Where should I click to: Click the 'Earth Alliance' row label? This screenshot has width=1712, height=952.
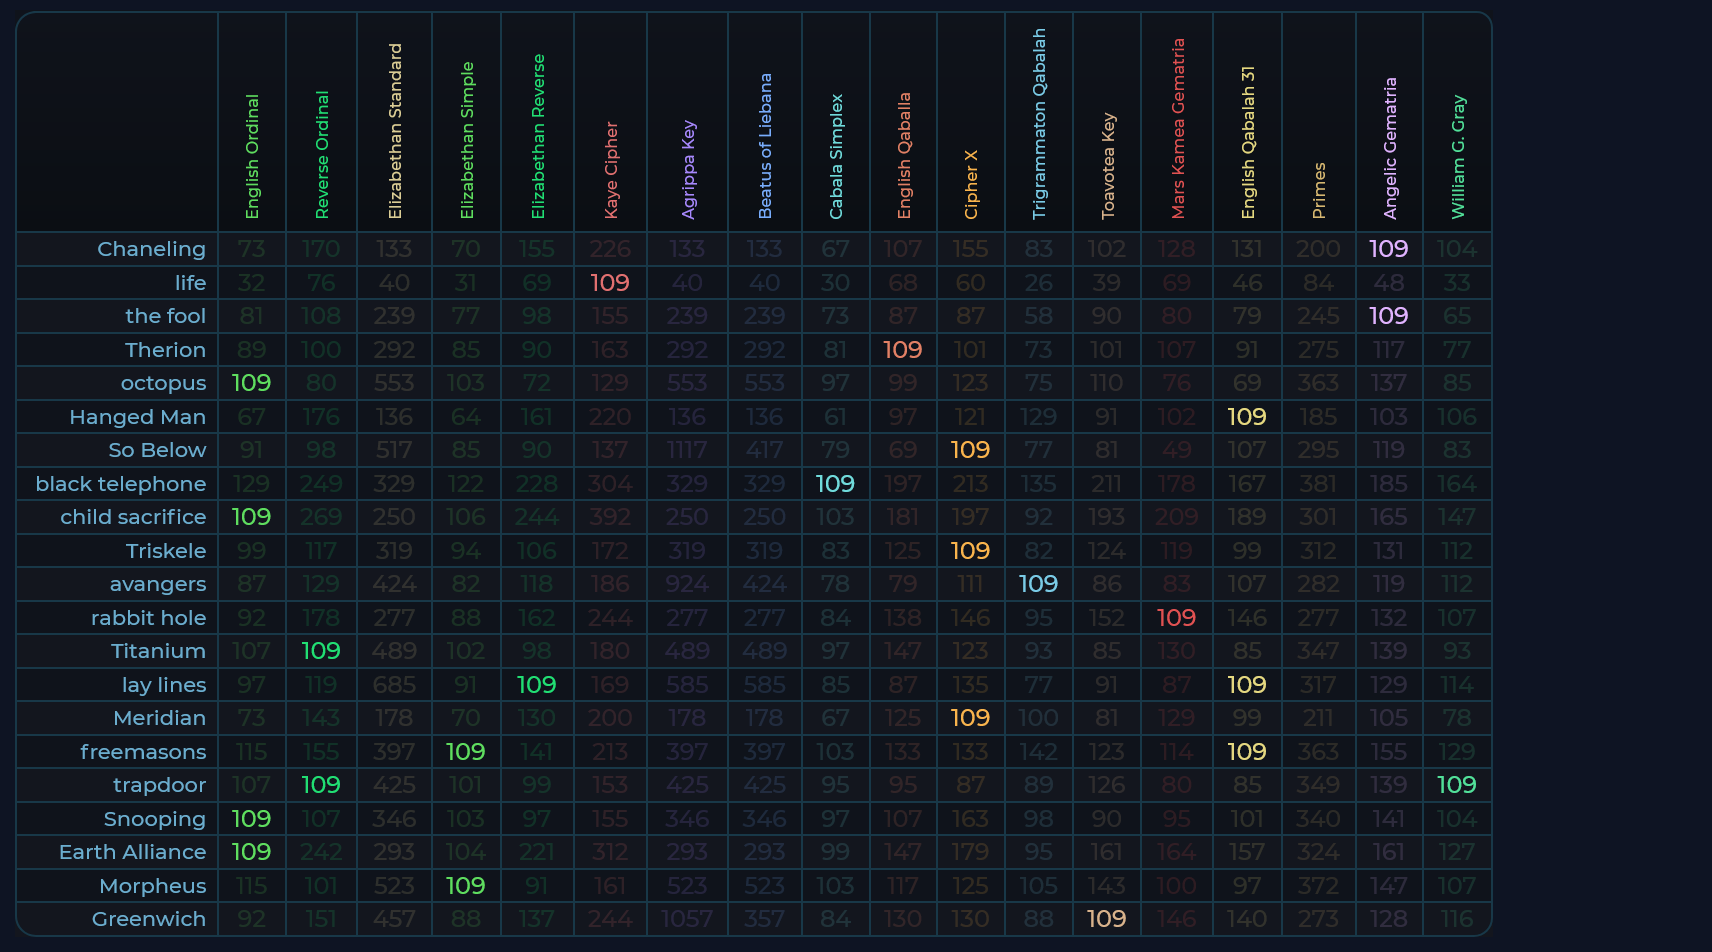[x=132, y=852]
